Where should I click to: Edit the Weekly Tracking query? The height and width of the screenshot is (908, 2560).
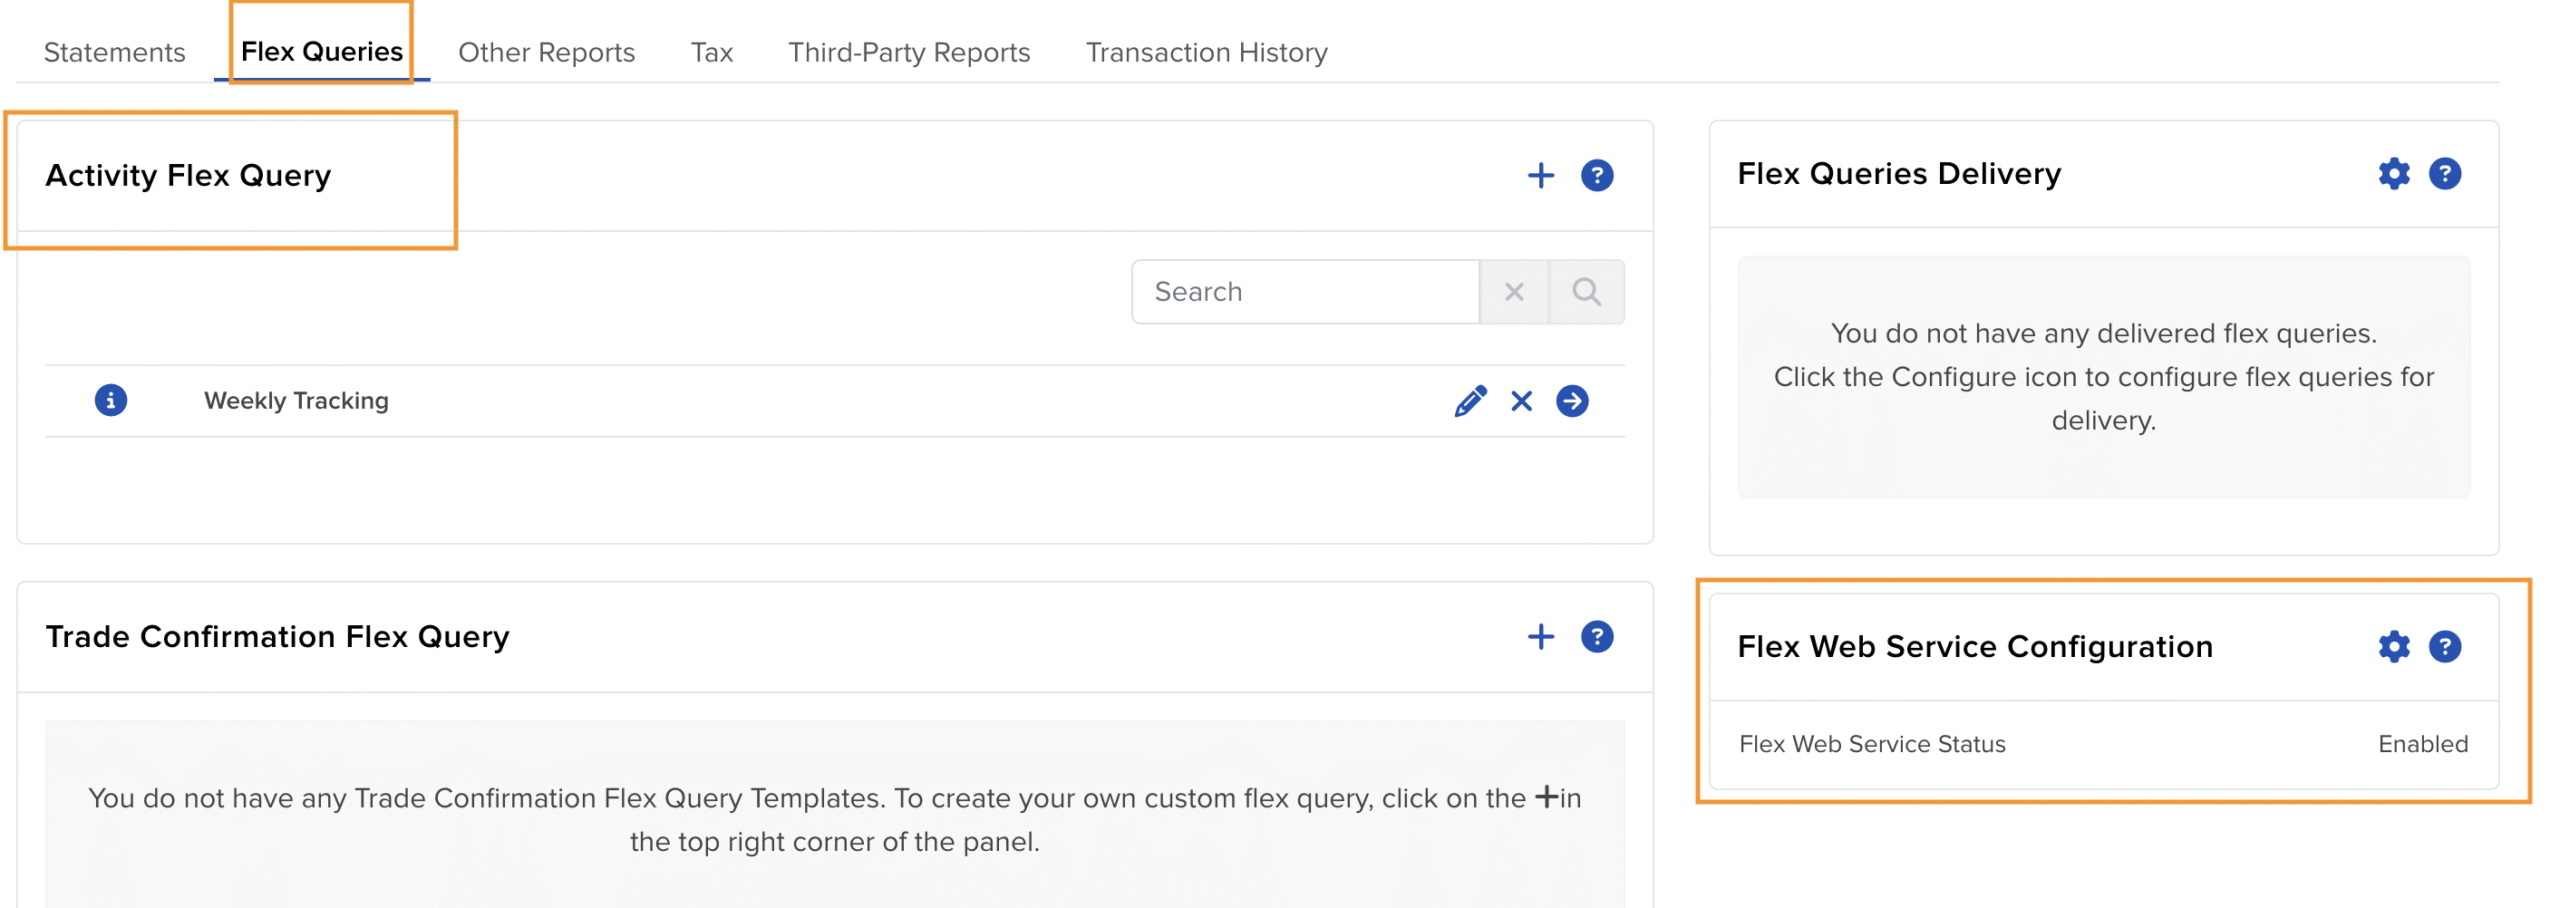[1469, 401]
